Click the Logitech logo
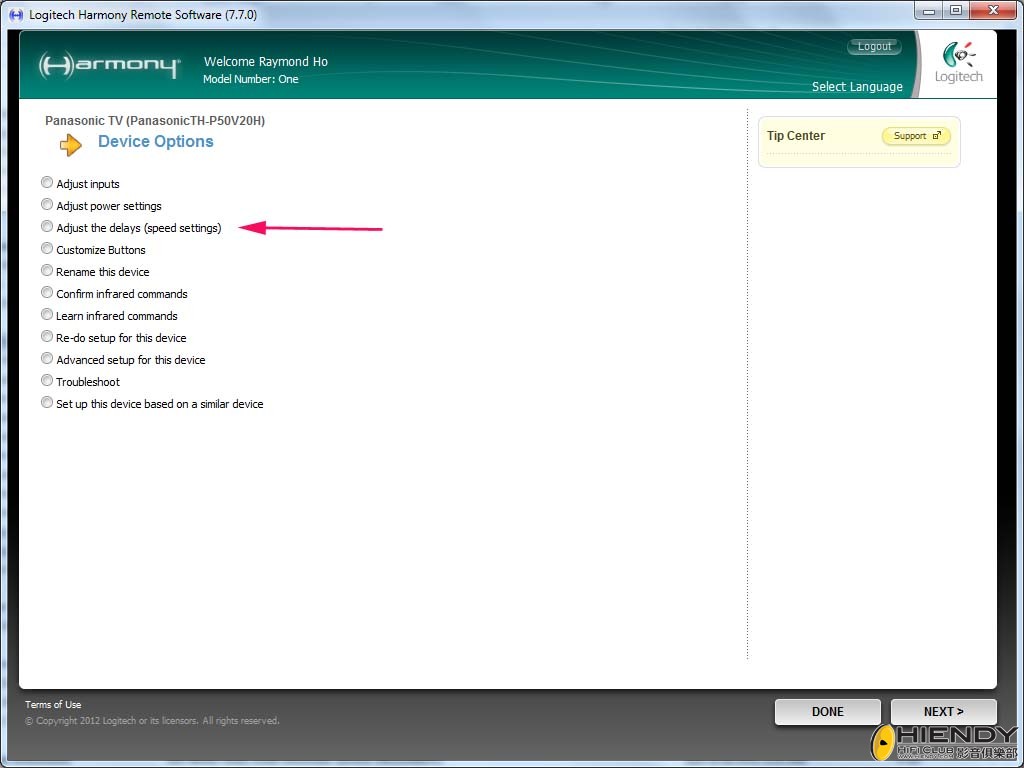 pyautogui.click(x=958, y=64)
